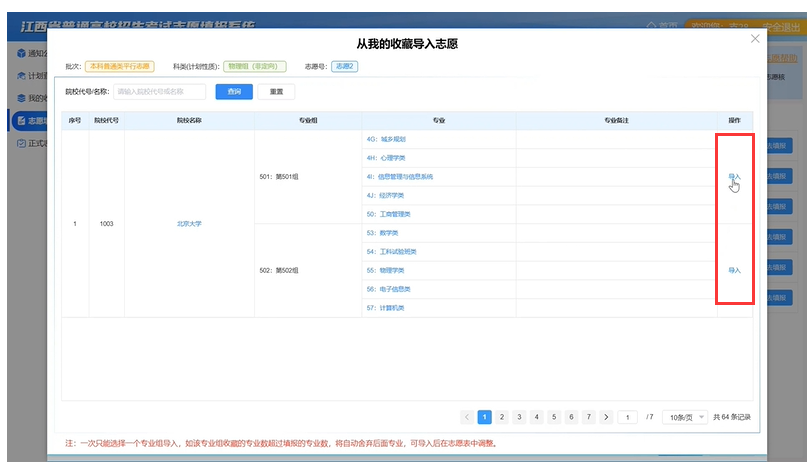Focus the 院校代号/名称 input field
The height and width of the screenshot is (467, 812).
coord(159,92)
